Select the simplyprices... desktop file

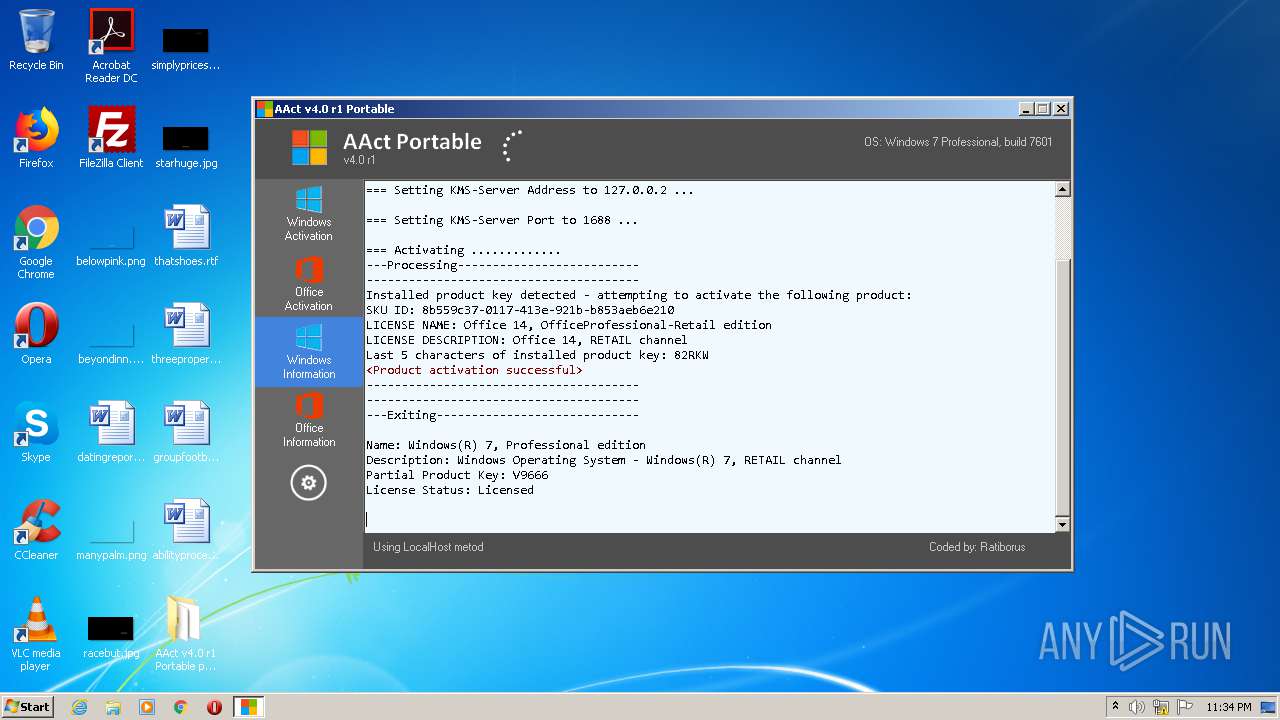click(186, 48)
